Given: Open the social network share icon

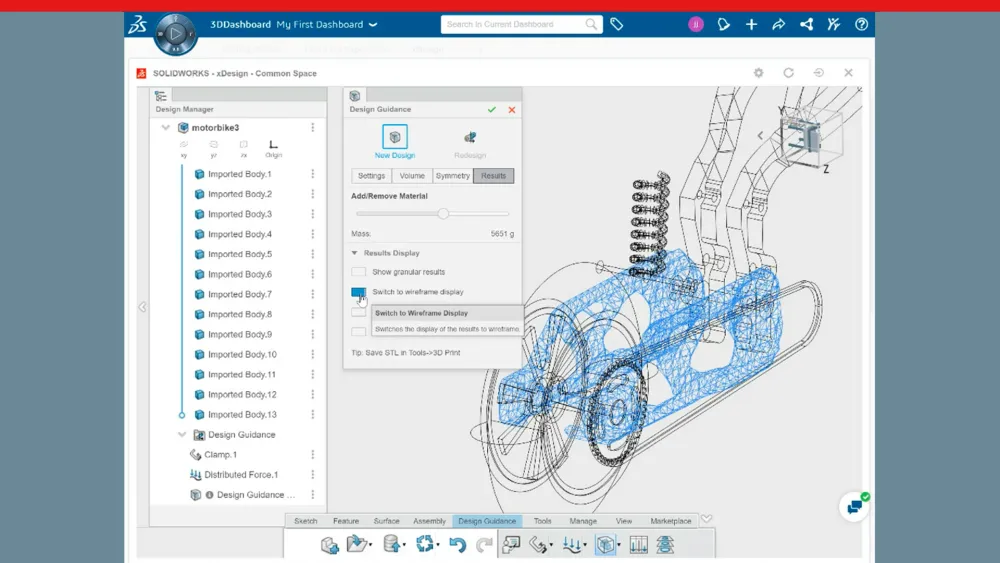Looking at the screenshot, I should click(807, 24).
